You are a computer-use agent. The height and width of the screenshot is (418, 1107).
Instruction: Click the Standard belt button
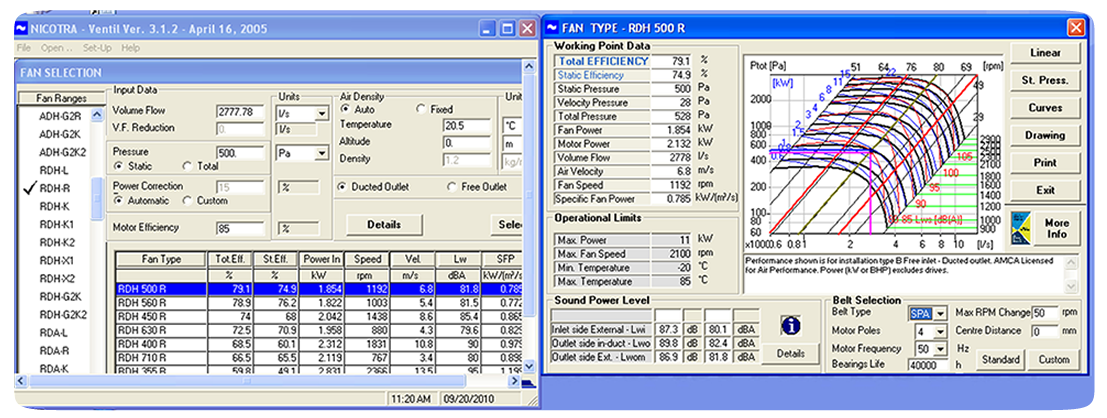(x=1001, y=359)
